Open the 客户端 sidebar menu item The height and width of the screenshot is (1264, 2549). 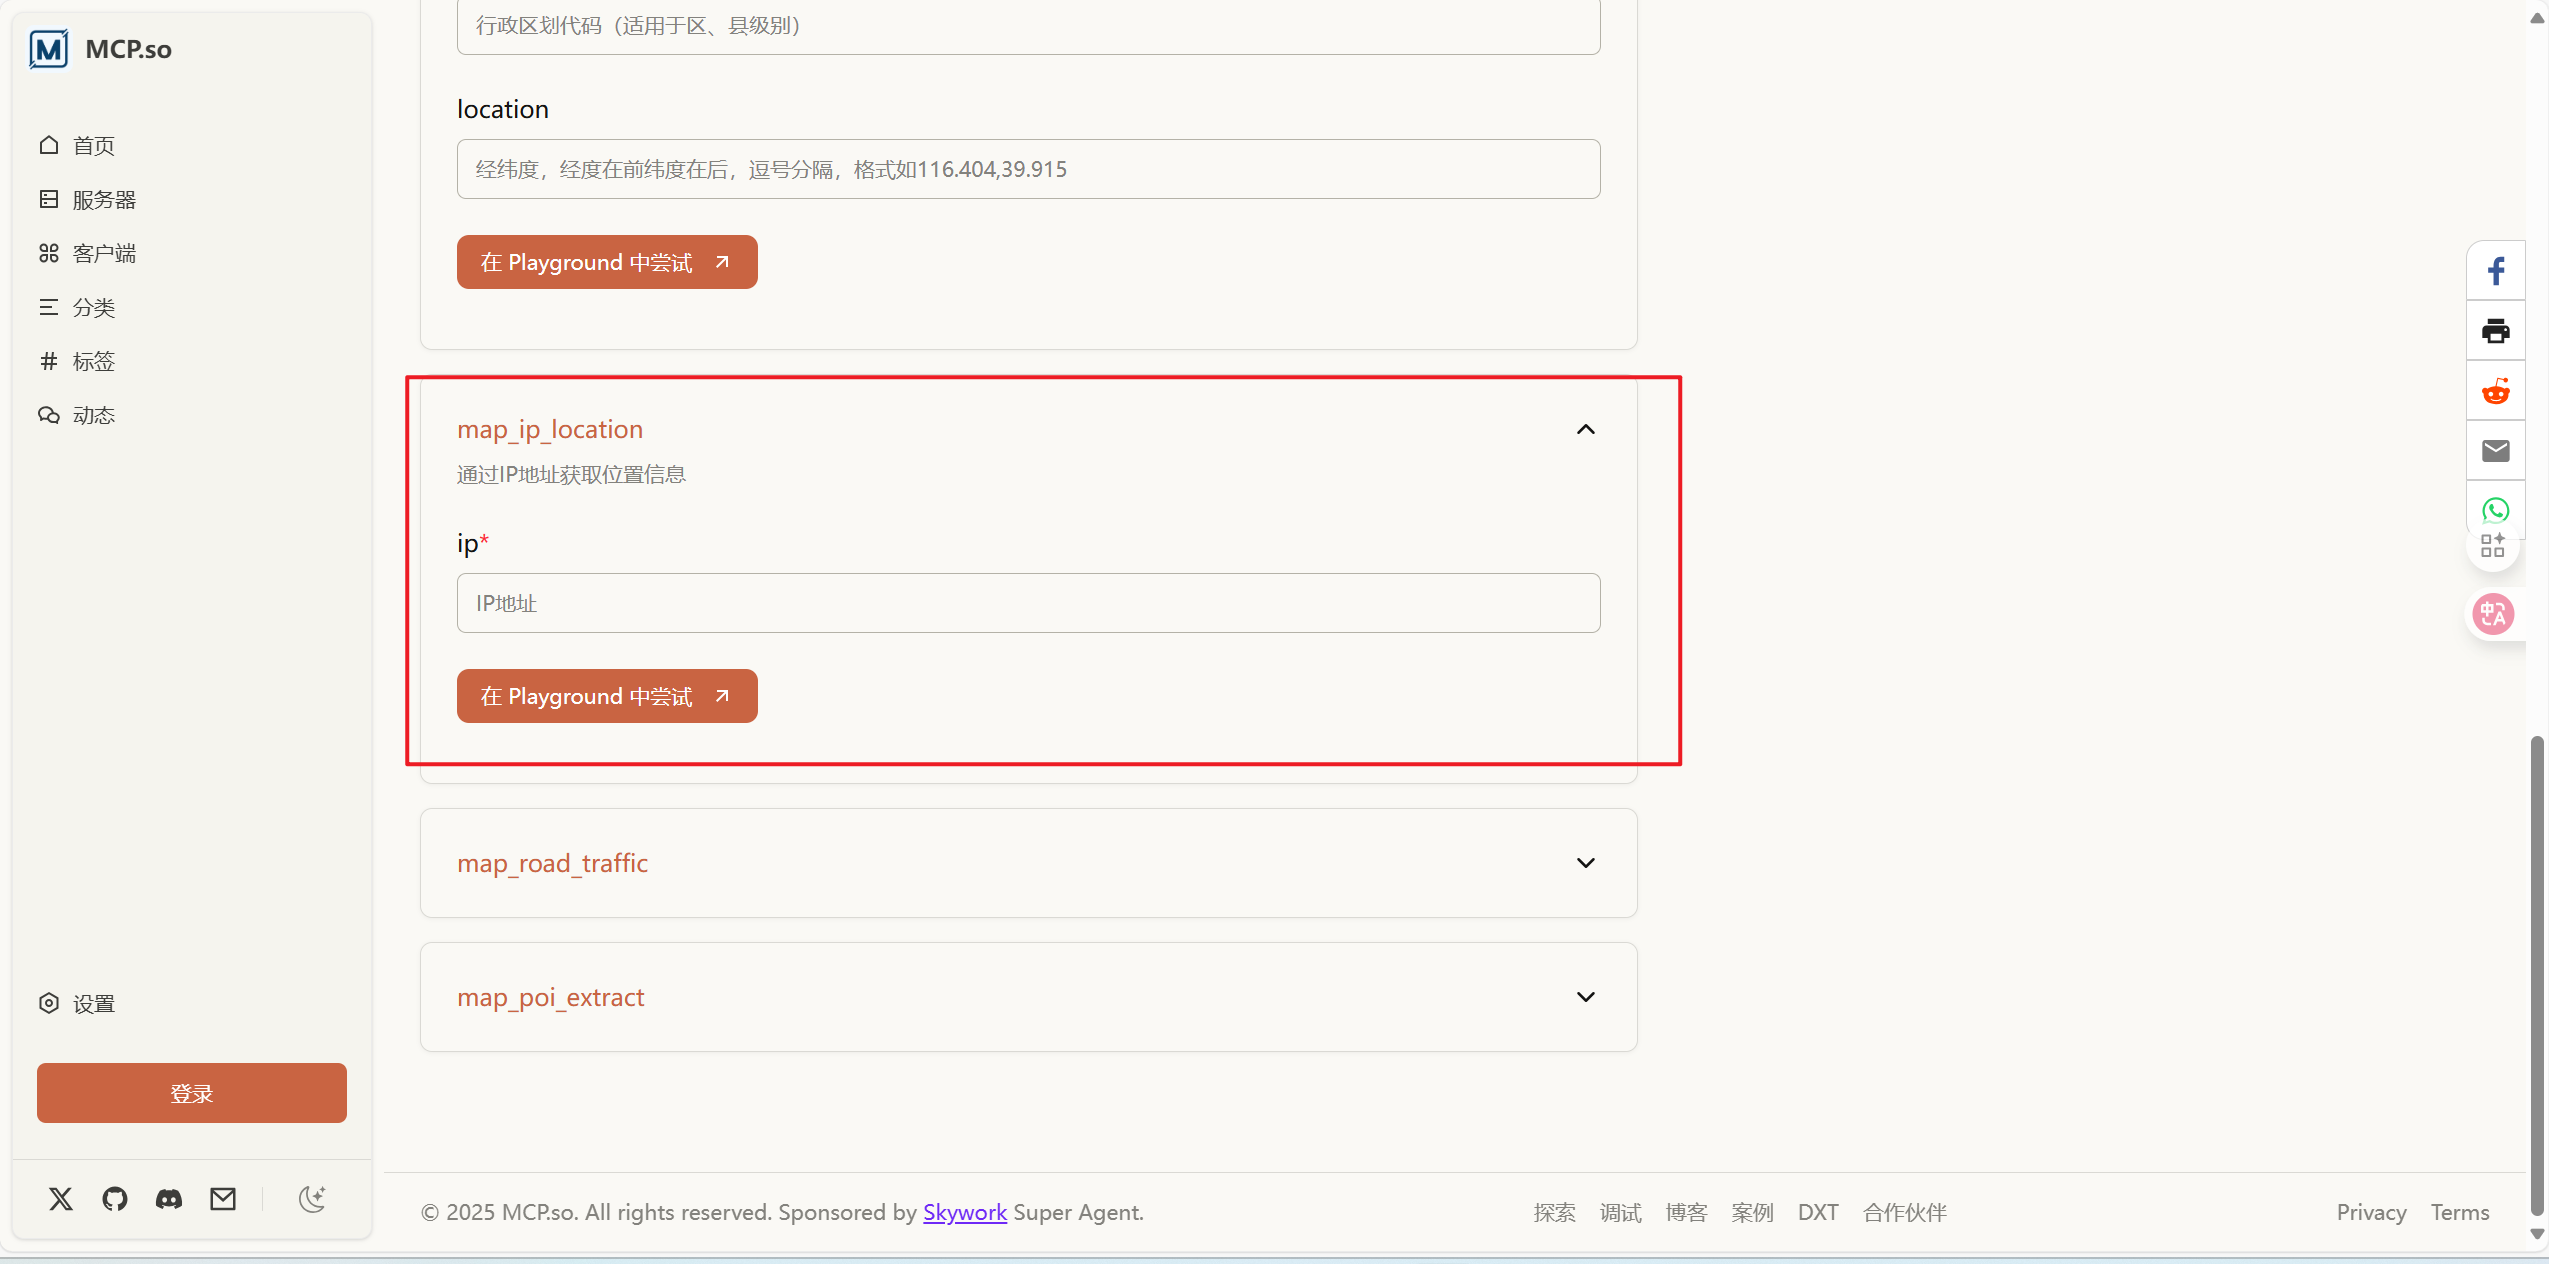pos(103,254)
